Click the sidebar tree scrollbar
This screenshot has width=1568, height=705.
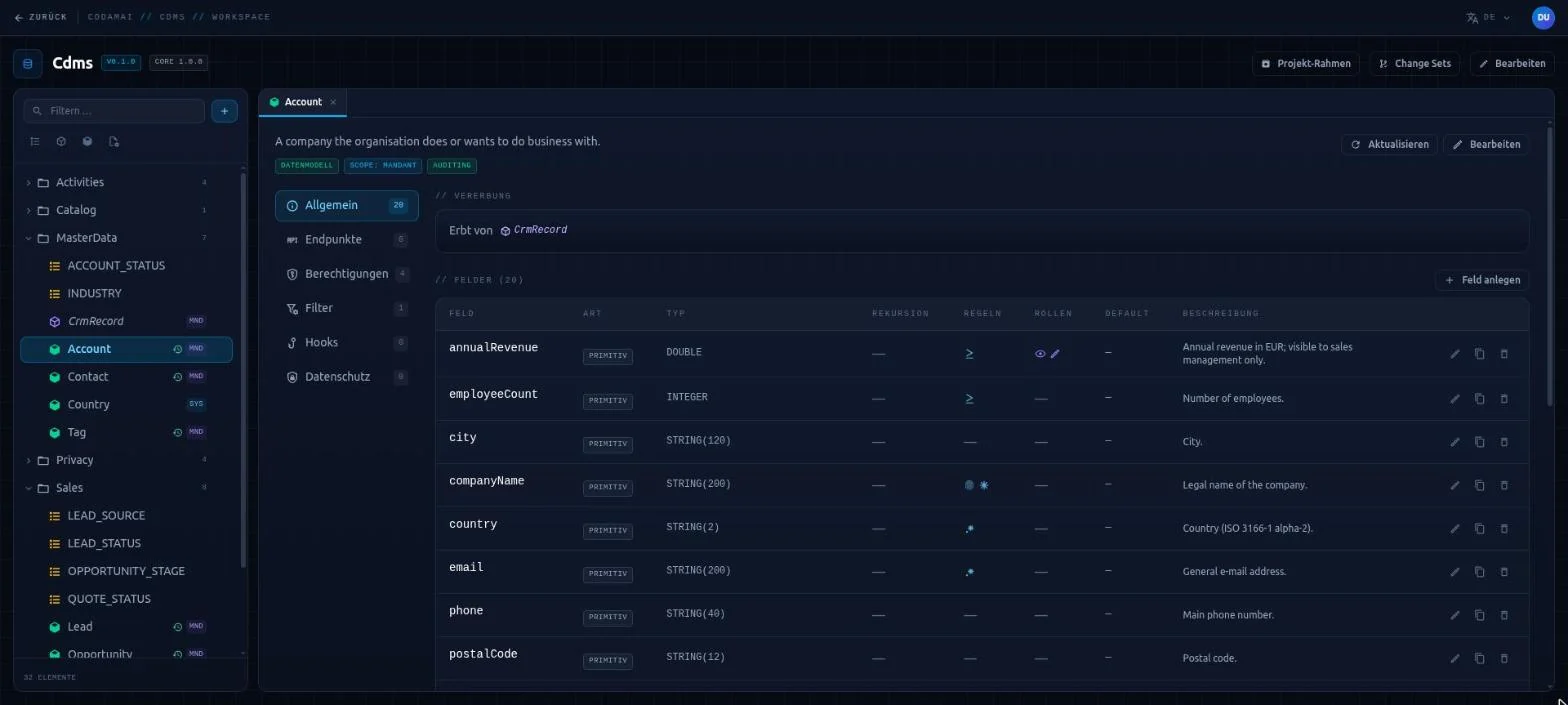(242, 370)
